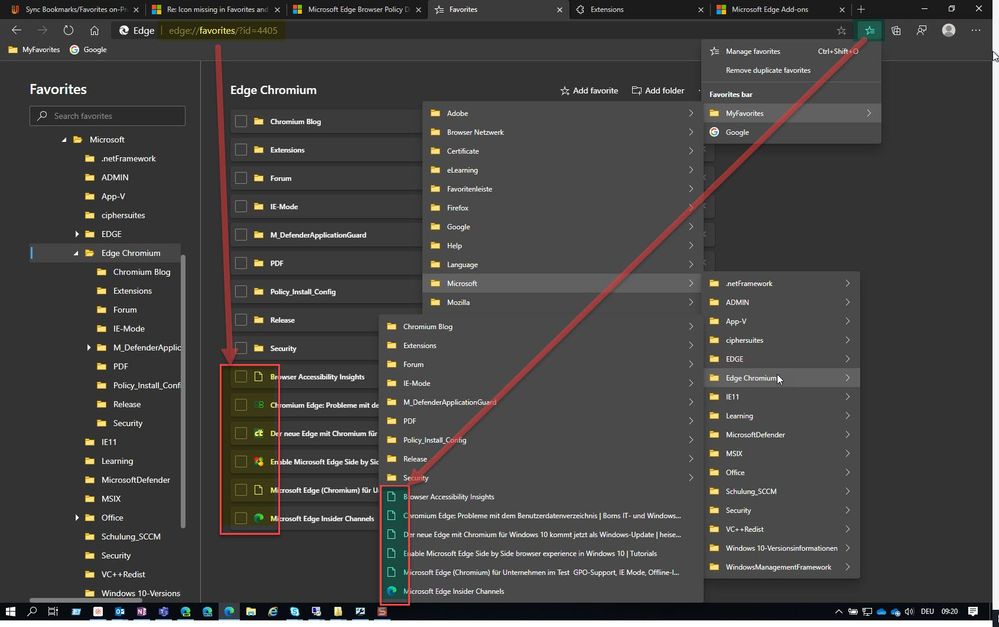Screen dimensions: 999x627
Task: Open the Enable Microsoft Edge Side by Side Tutorials link
Action: click(542, 553)
